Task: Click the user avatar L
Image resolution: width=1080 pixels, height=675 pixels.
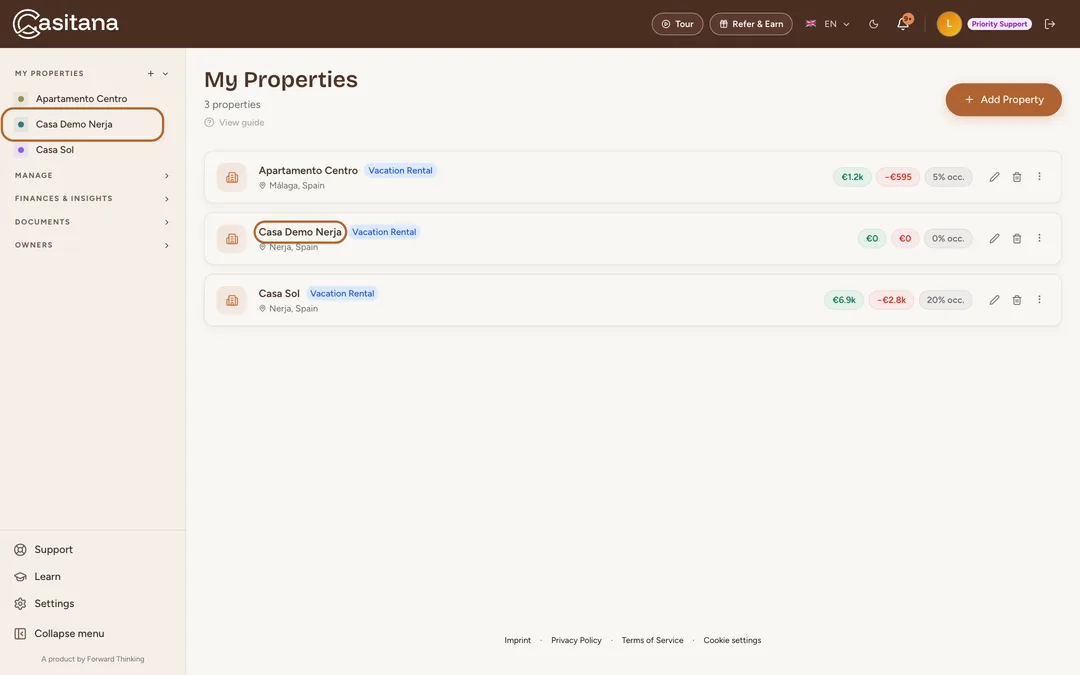Action: coord(948,24)
